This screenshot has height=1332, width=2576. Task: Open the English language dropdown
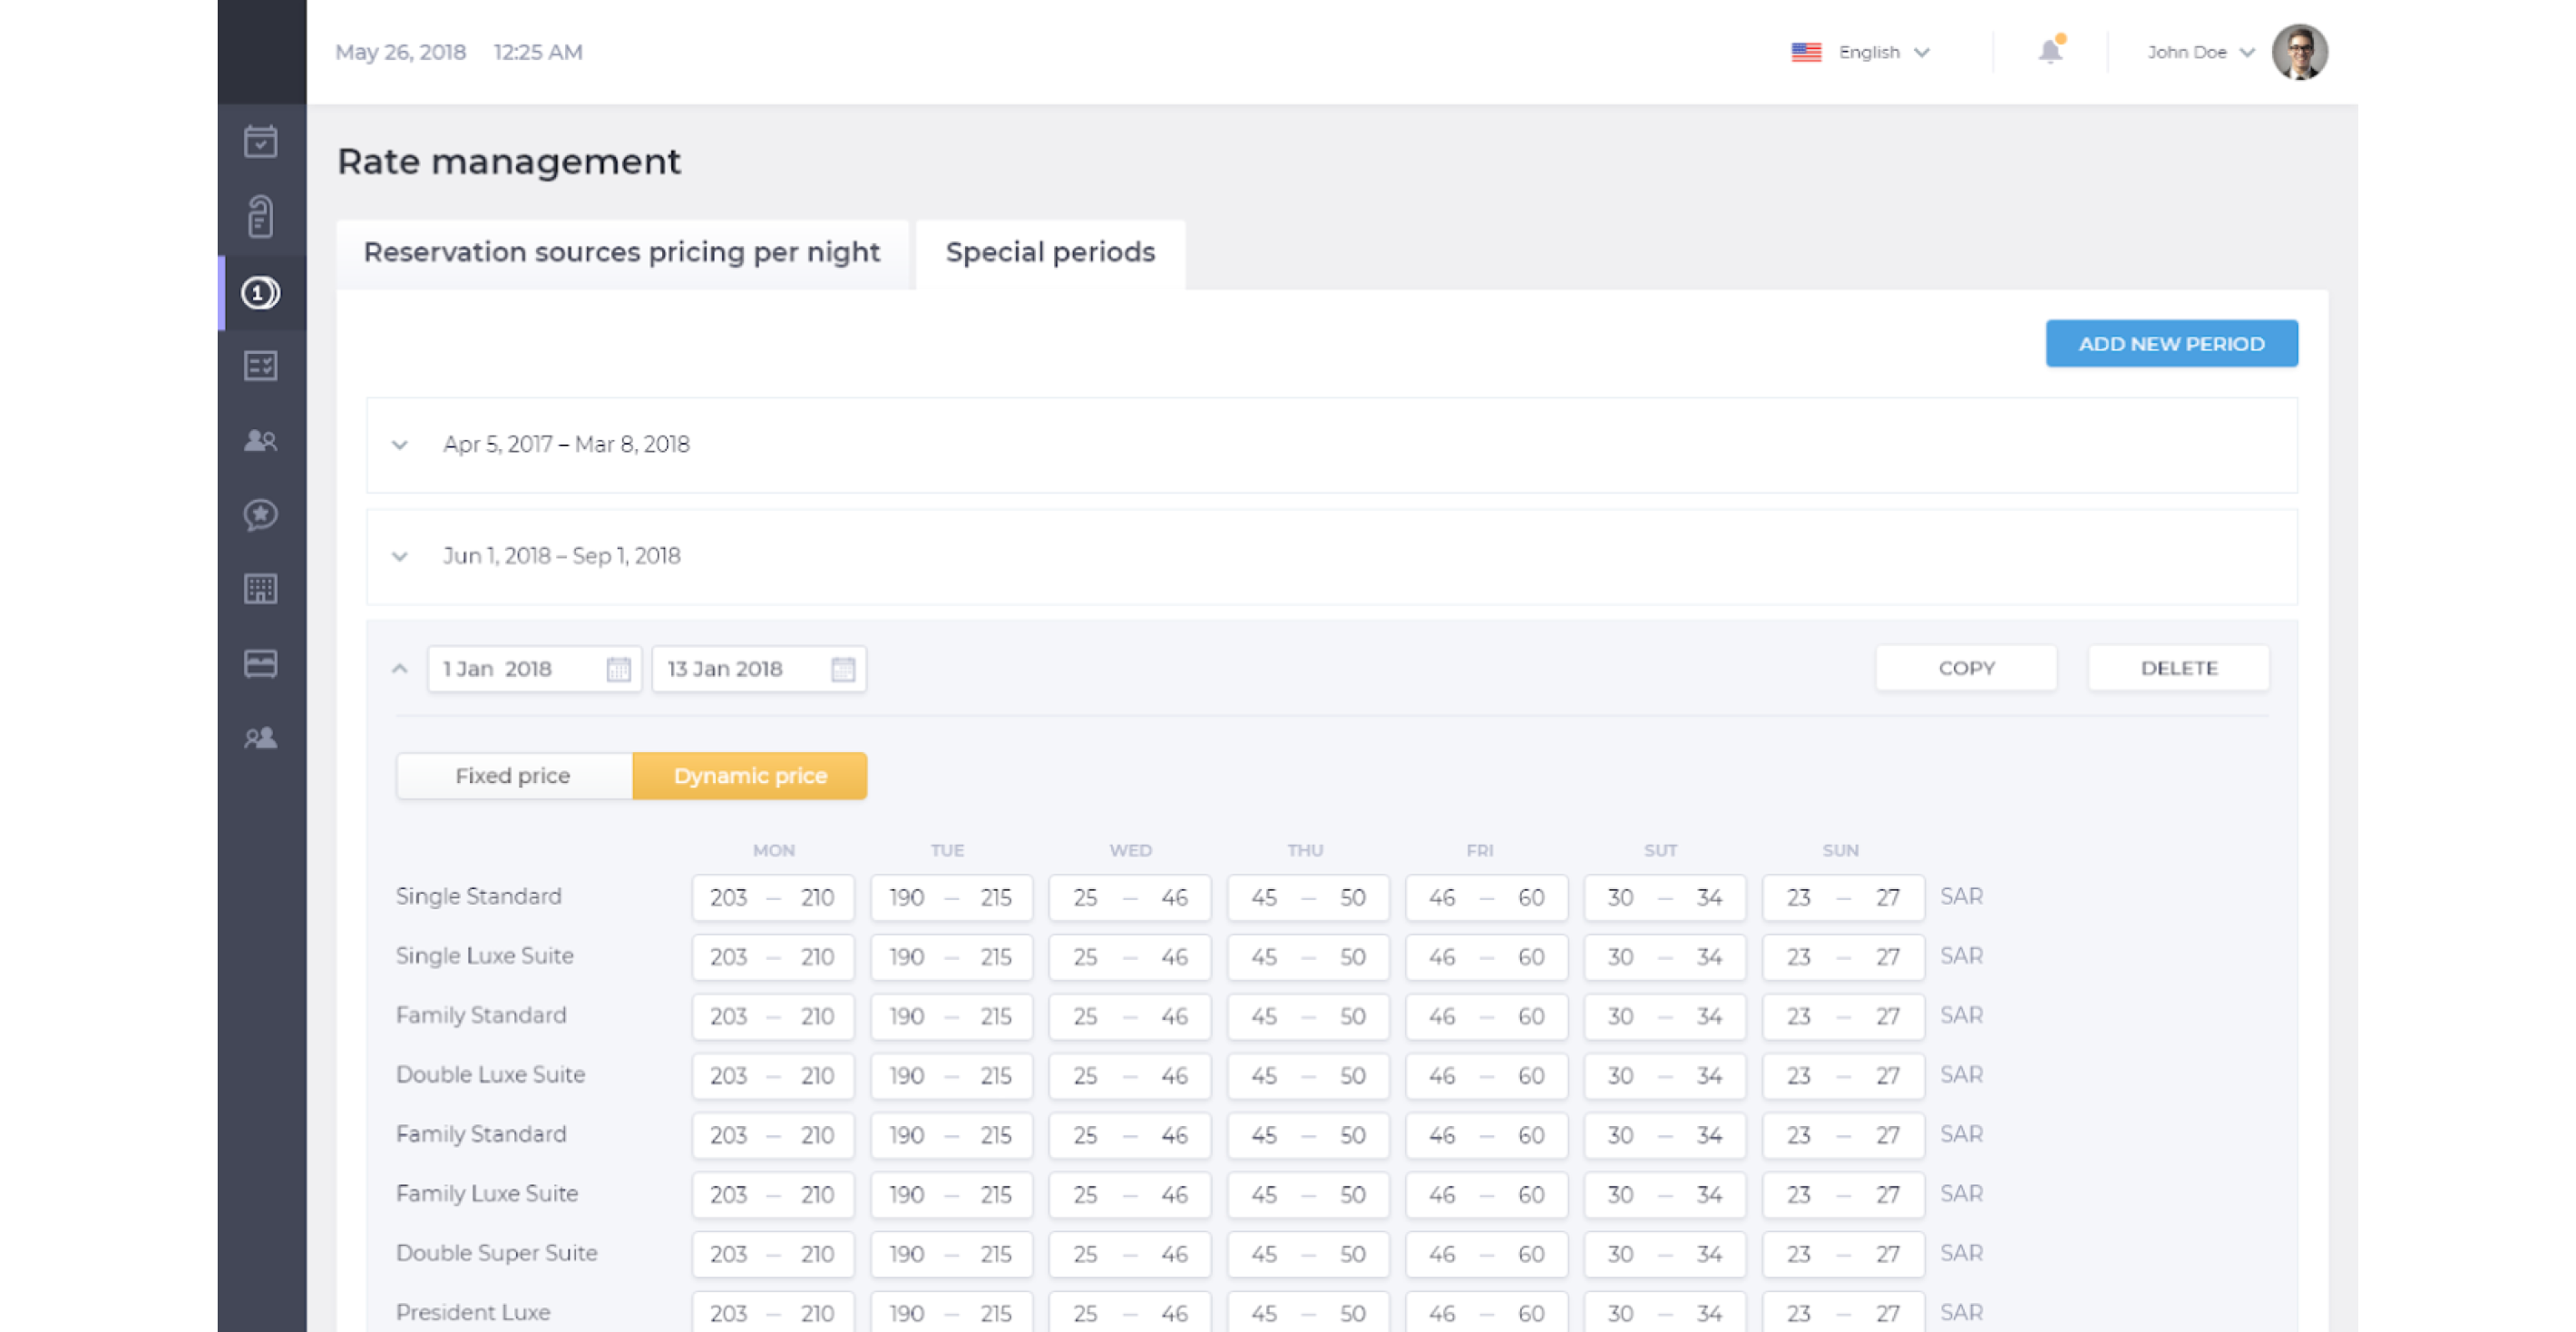point(1861,52)
